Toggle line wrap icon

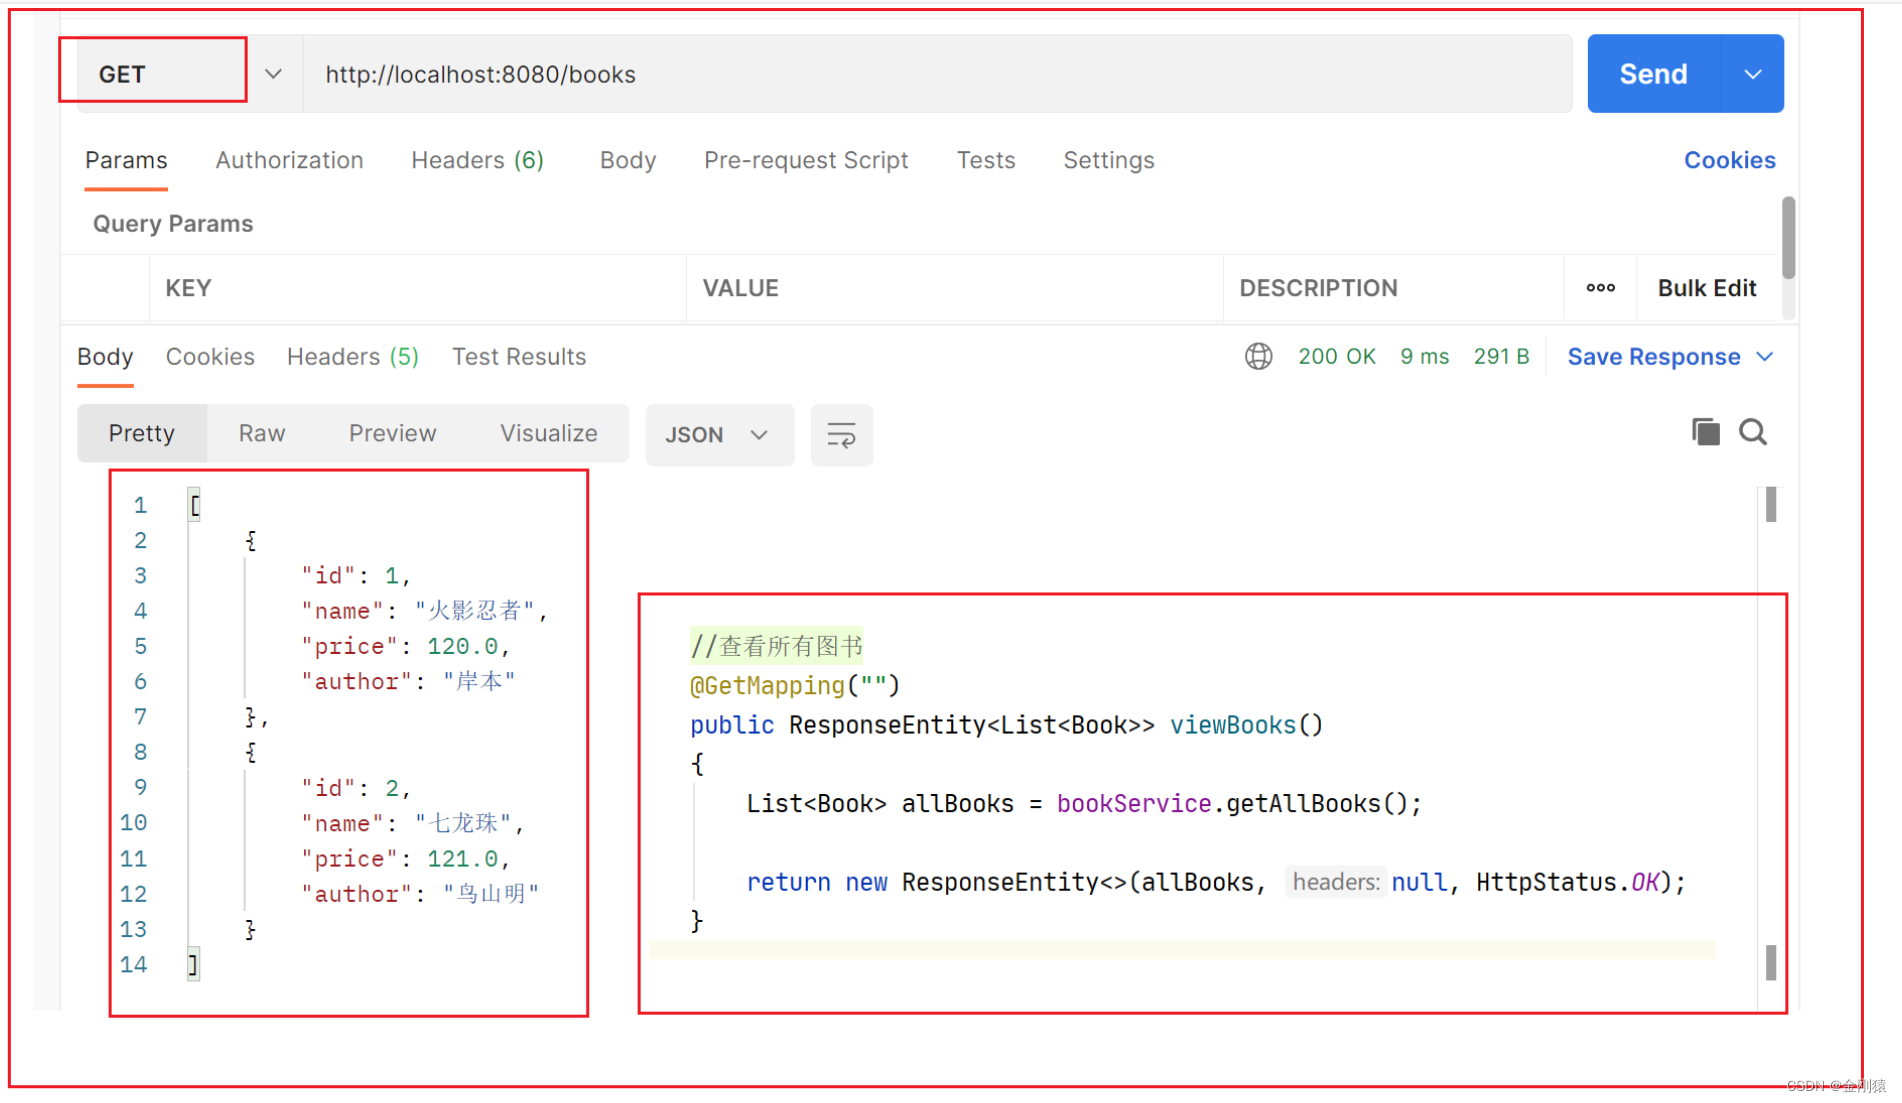coord(841,435)
